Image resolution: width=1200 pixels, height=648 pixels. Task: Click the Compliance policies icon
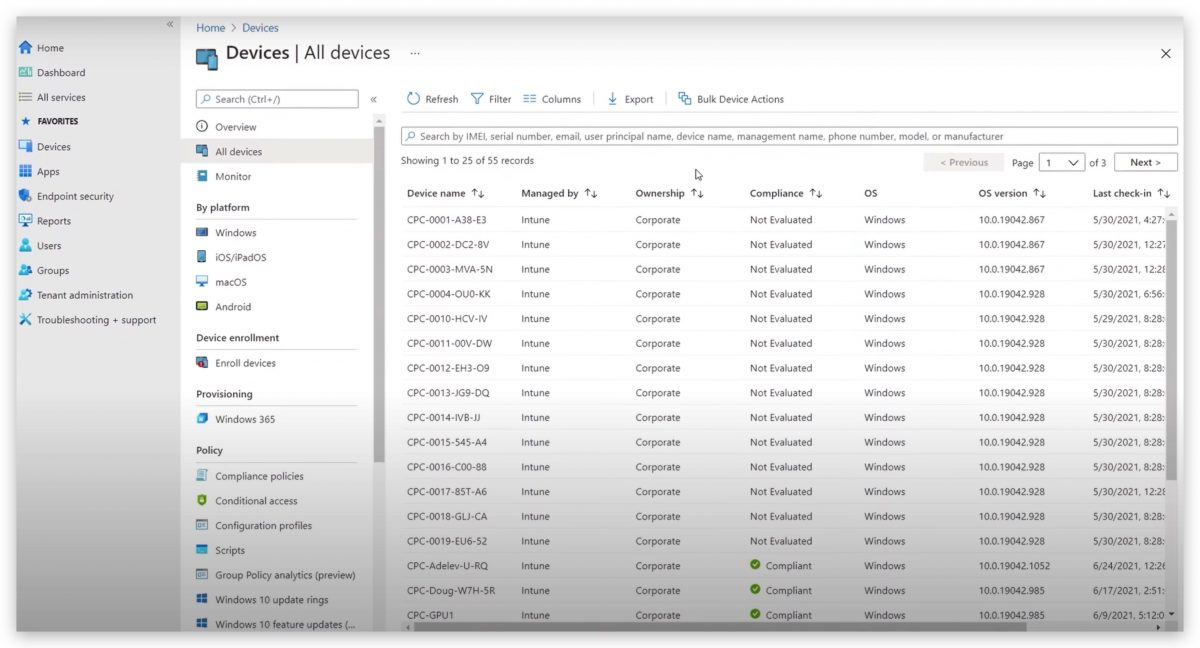[202, 476]
